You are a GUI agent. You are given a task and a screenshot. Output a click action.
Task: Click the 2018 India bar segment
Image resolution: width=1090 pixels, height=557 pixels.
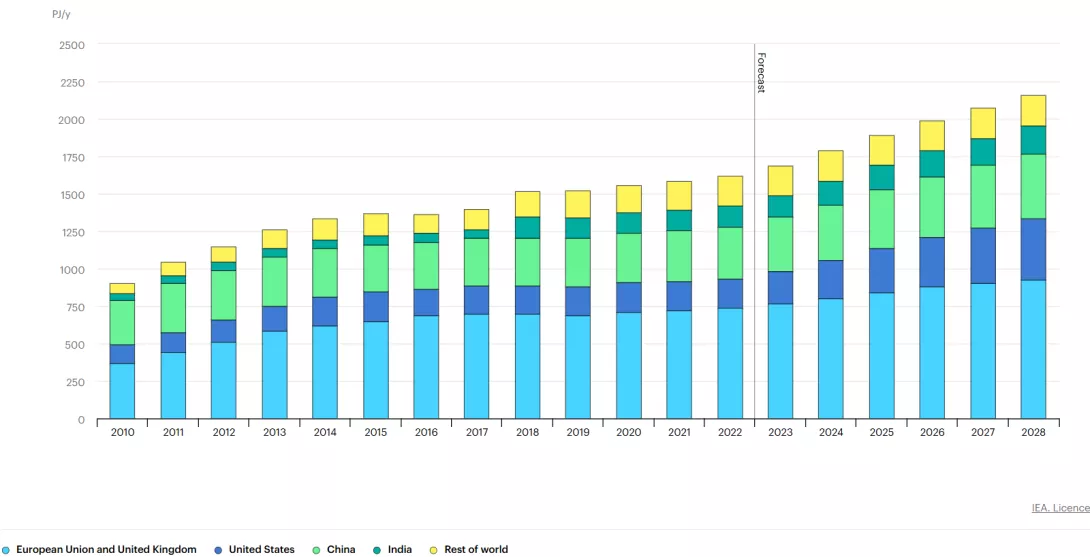point(528,227)
